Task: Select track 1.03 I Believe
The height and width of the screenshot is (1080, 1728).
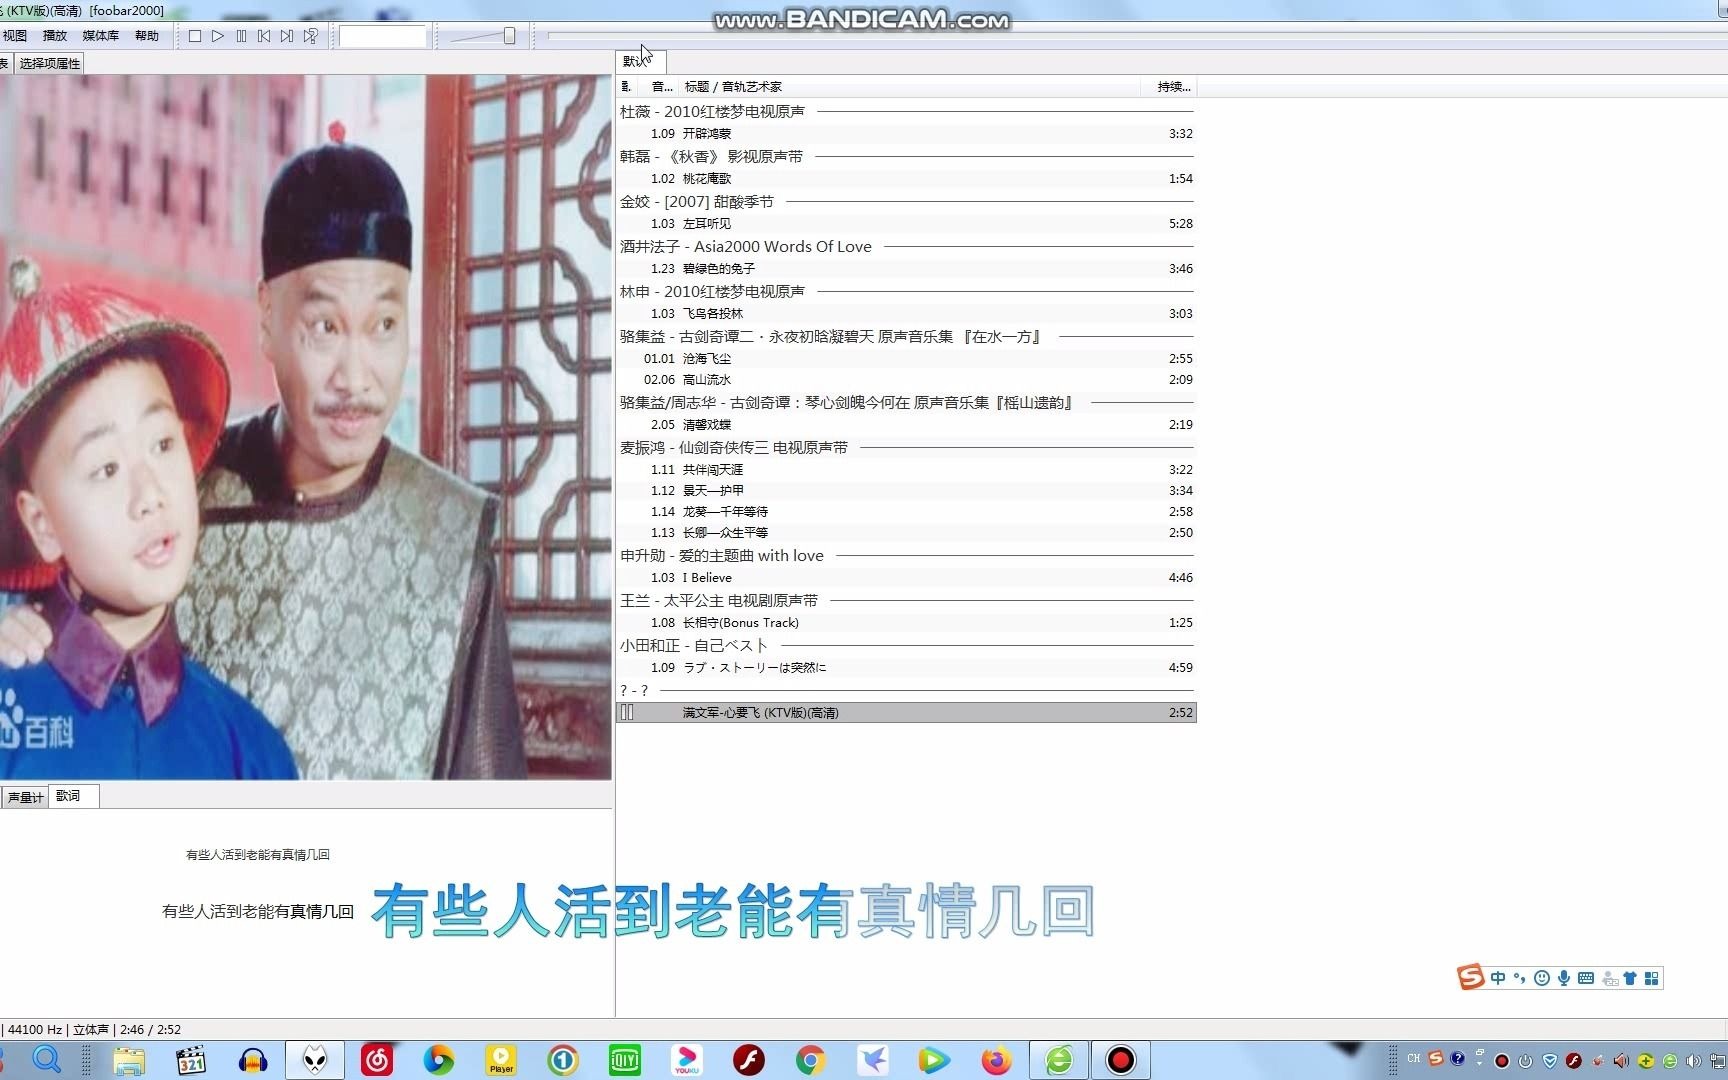Action: [906, 577]
